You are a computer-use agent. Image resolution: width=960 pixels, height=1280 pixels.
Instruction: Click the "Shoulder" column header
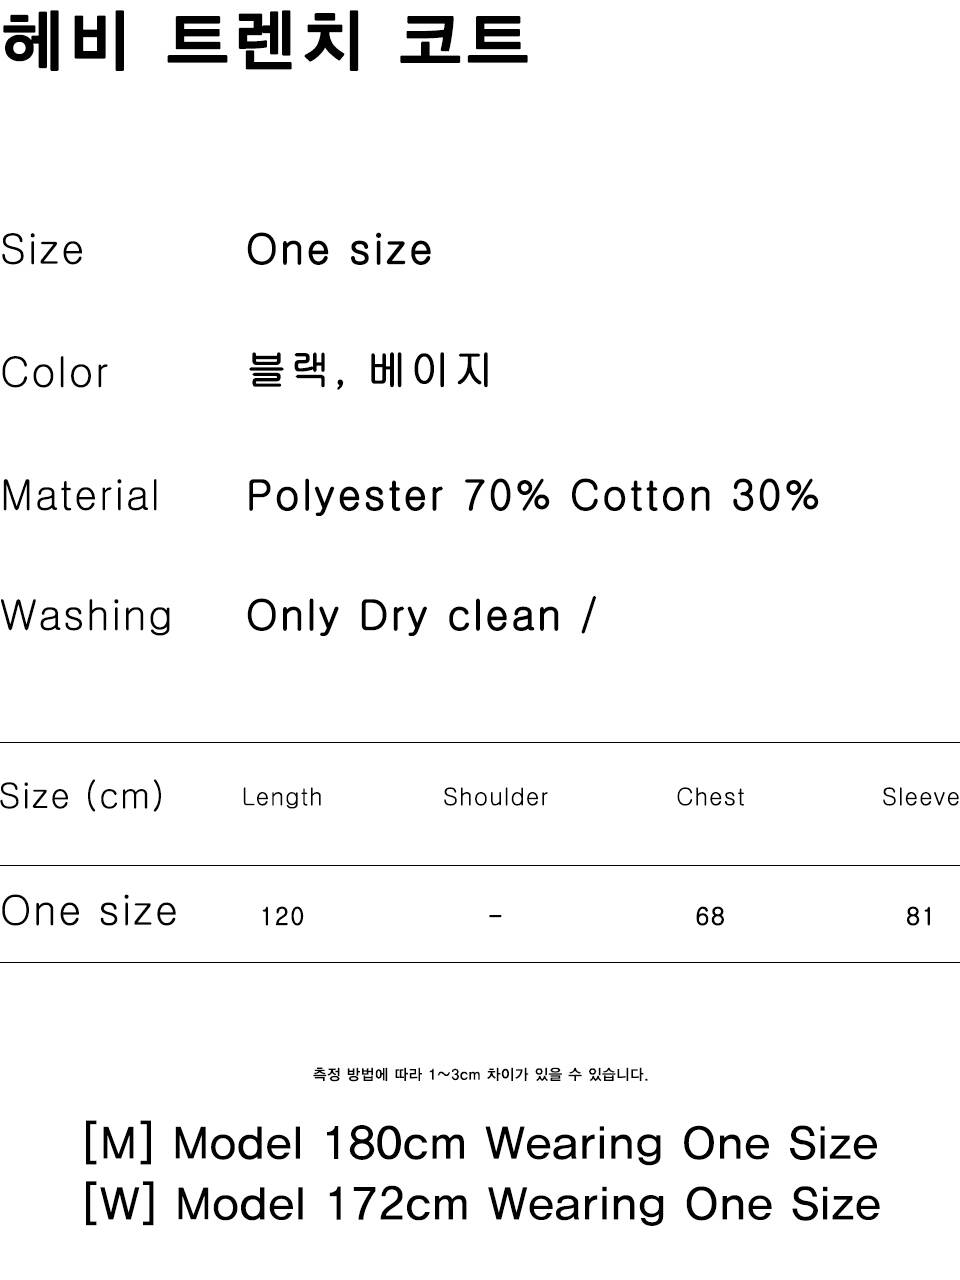point(495,797)
